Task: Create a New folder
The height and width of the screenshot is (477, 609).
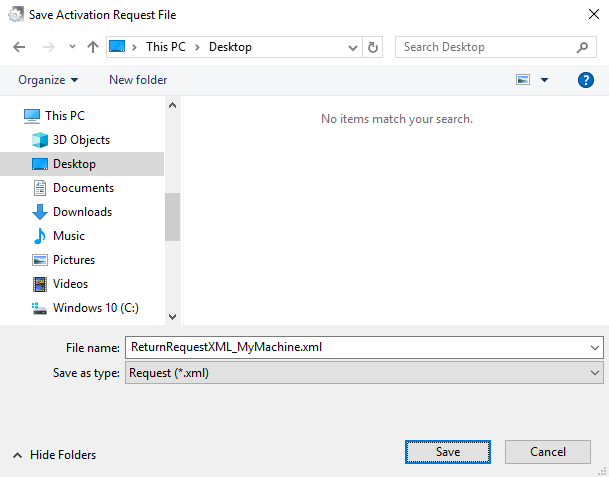Action: [x=138, y=80]
